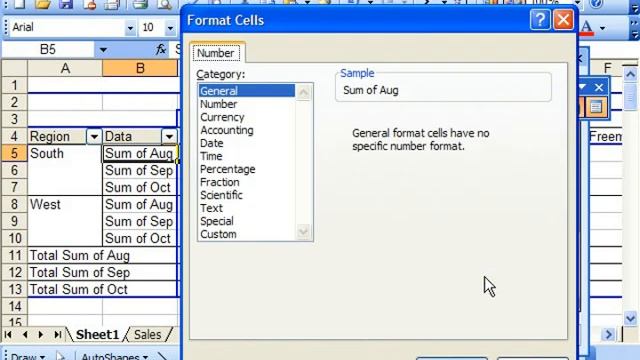This screenshot has width=640, height=360.
Task: Click the worksheet horizontal scroll right arrow
Action: tap(609, 335)
